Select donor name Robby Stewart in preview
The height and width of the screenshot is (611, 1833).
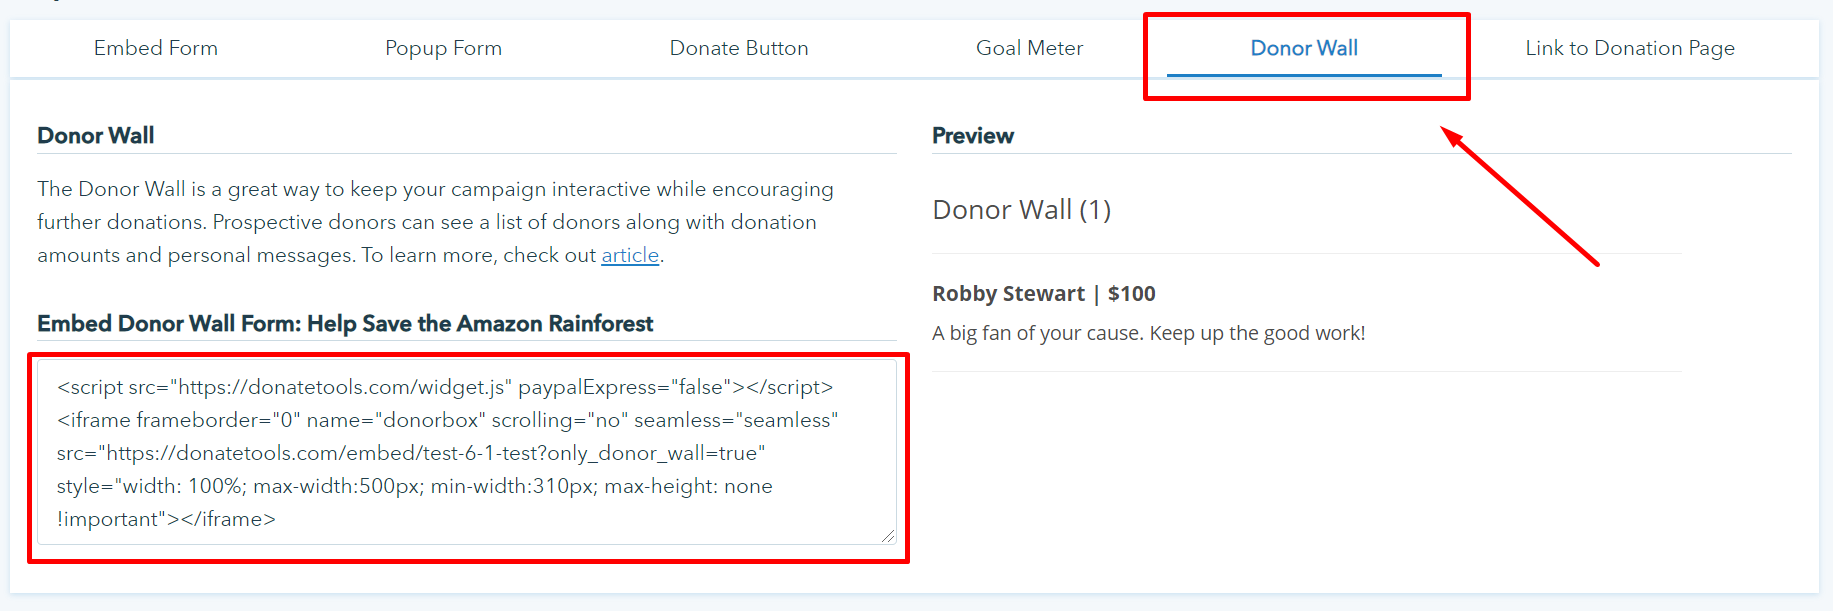[x=1008, y=293]
